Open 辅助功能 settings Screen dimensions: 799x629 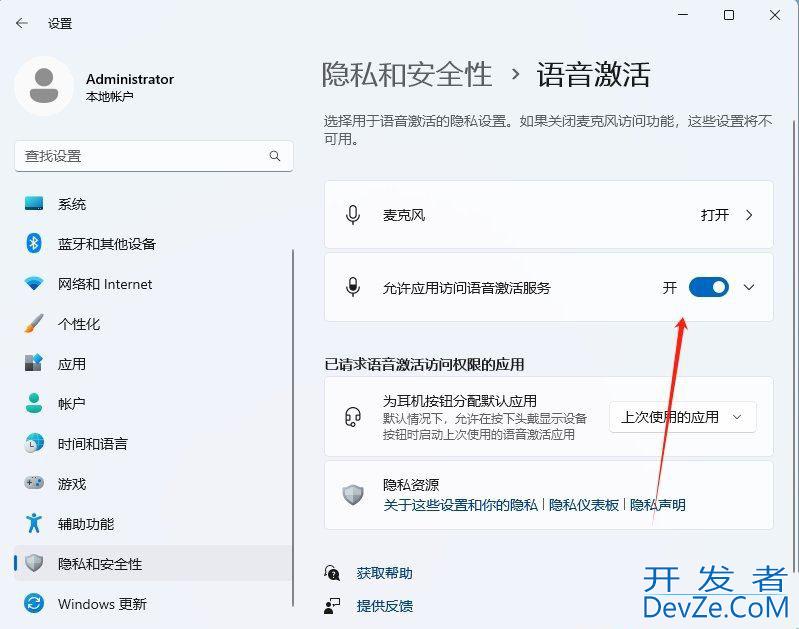pos(153,522)
